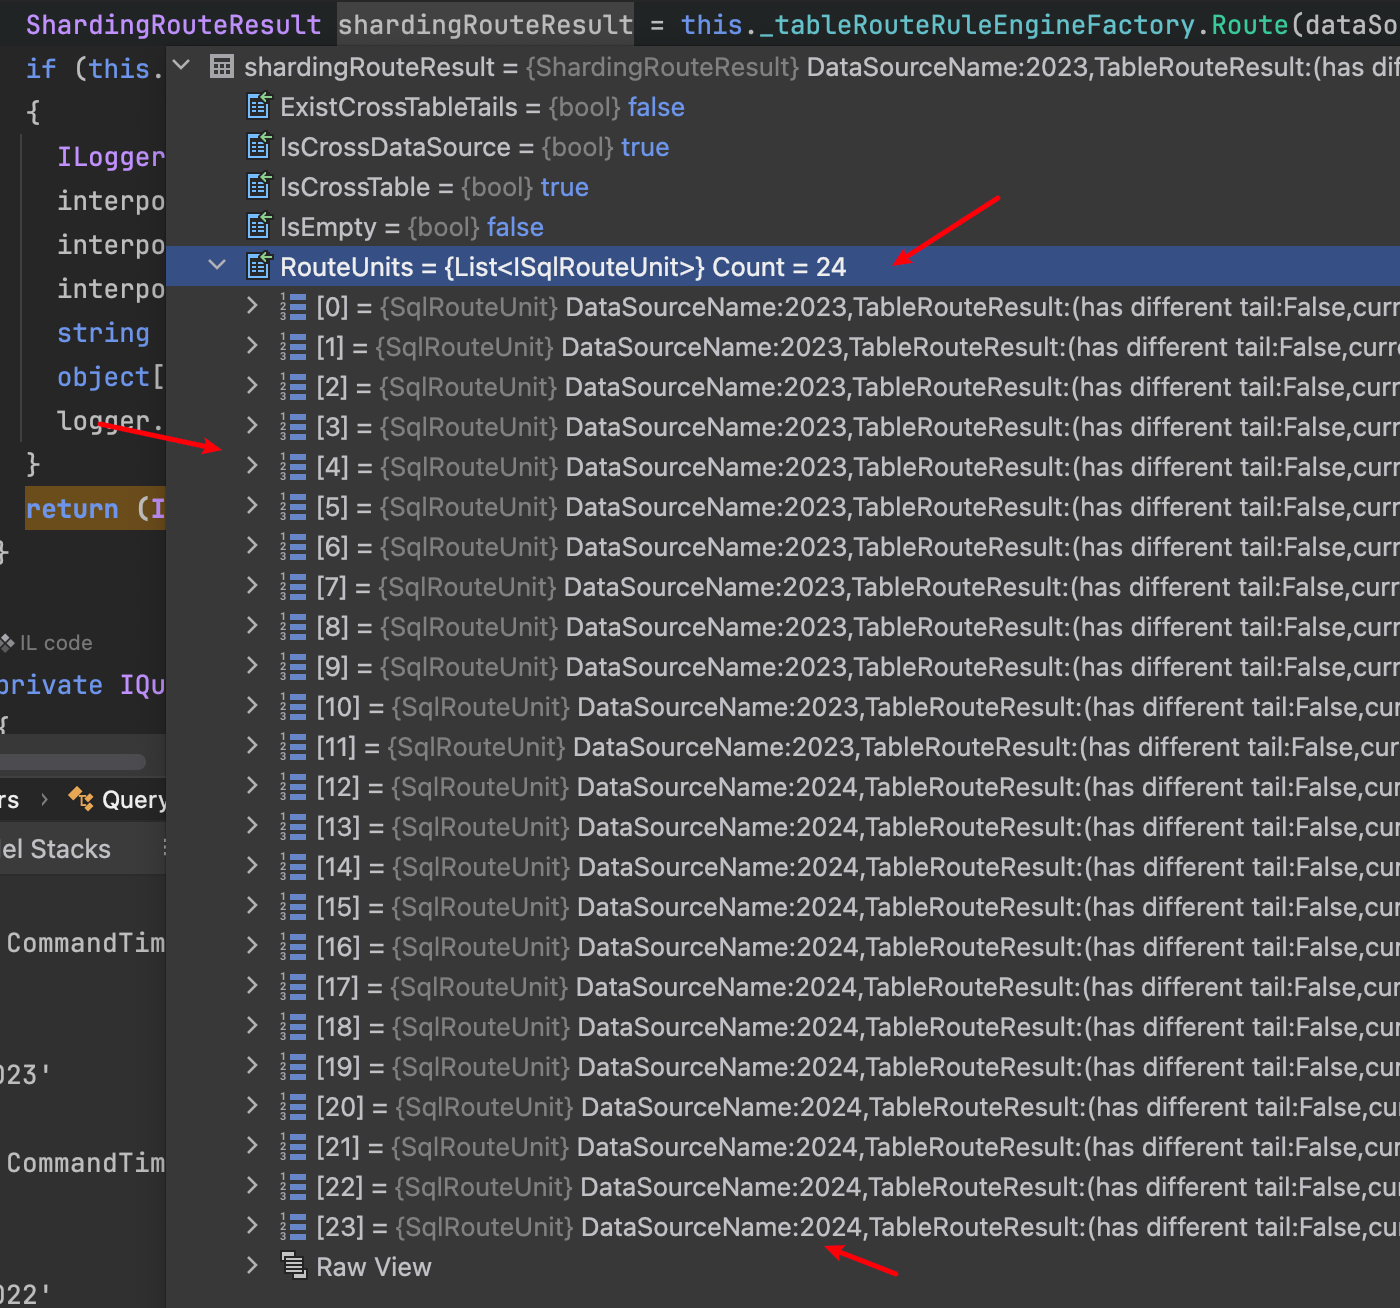Click the shardingRouteResult variable table icon
The width and height of the screenshot is (1400, 1308).
[222, 67]
